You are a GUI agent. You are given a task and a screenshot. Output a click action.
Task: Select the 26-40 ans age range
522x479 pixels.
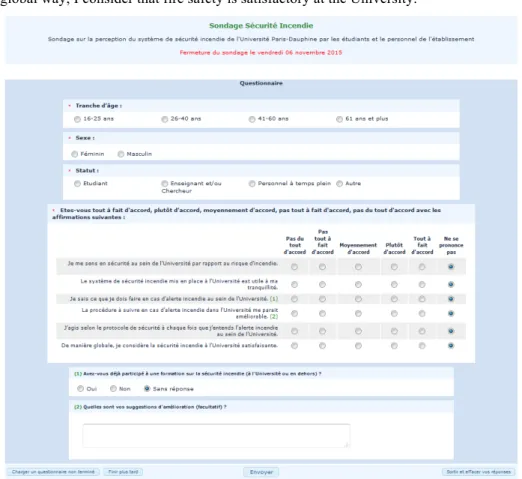165,119
